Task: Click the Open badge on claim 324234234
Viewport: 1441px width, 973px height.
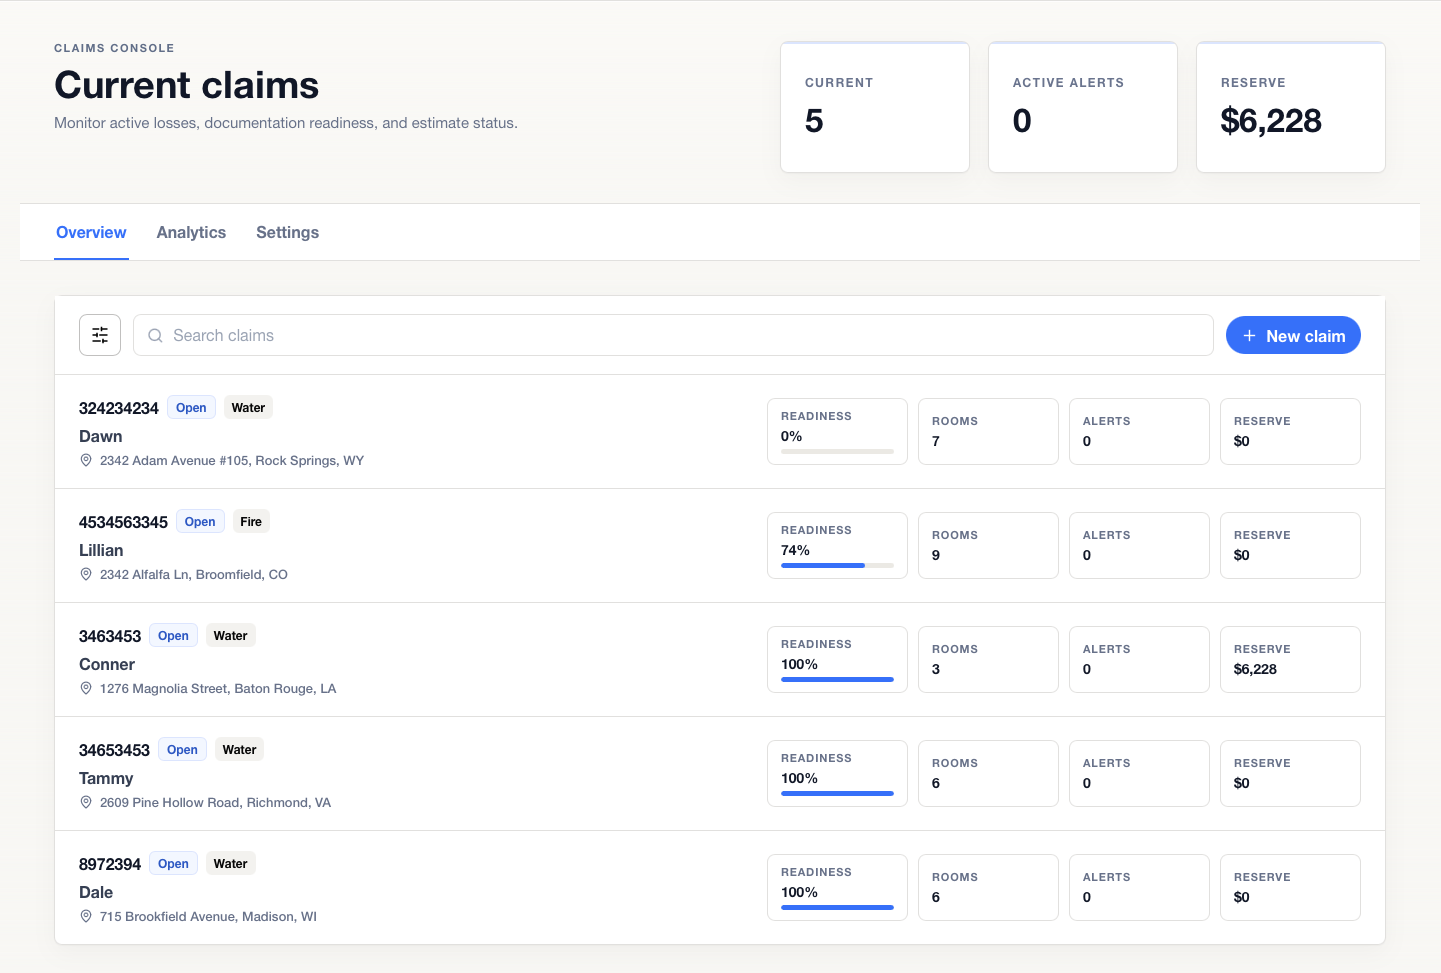Action: coord(191,408)
